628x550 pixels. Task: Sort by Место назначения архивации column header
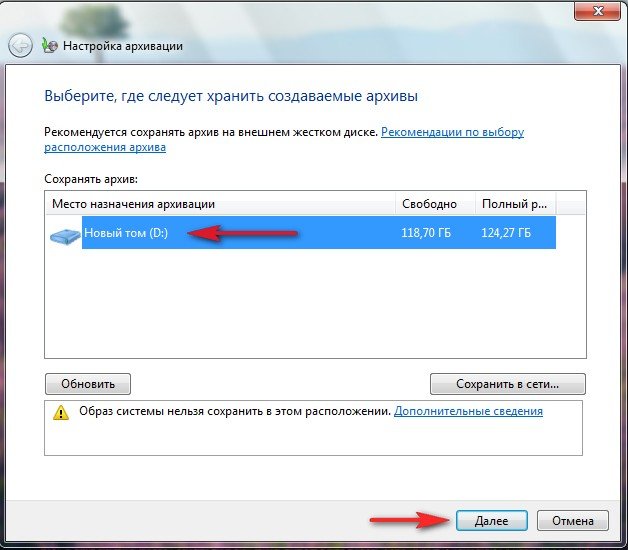tap(220, 204)
